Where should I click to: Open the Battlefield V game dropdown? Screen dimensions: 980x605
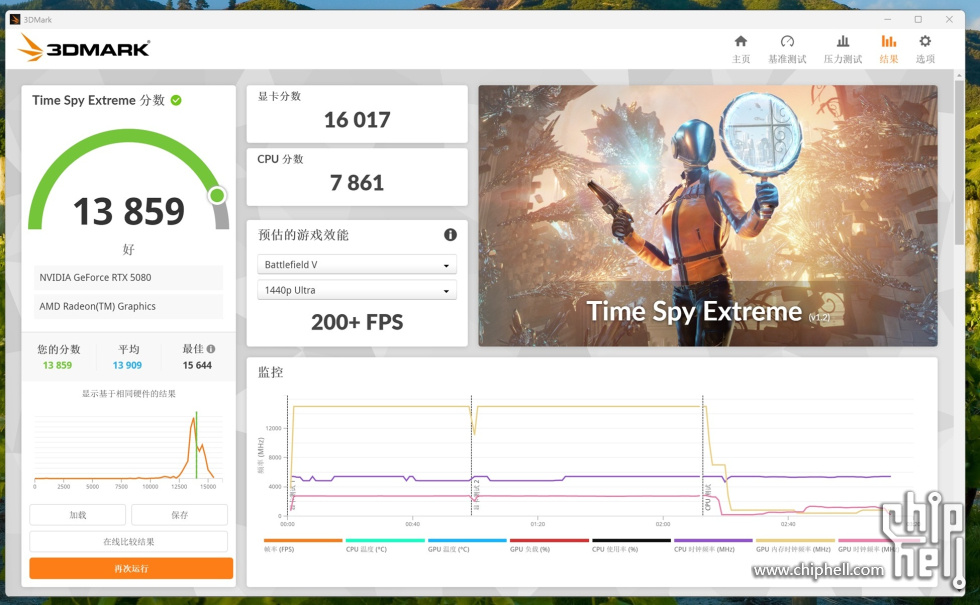pyautogui.click(x=357, y=264)
